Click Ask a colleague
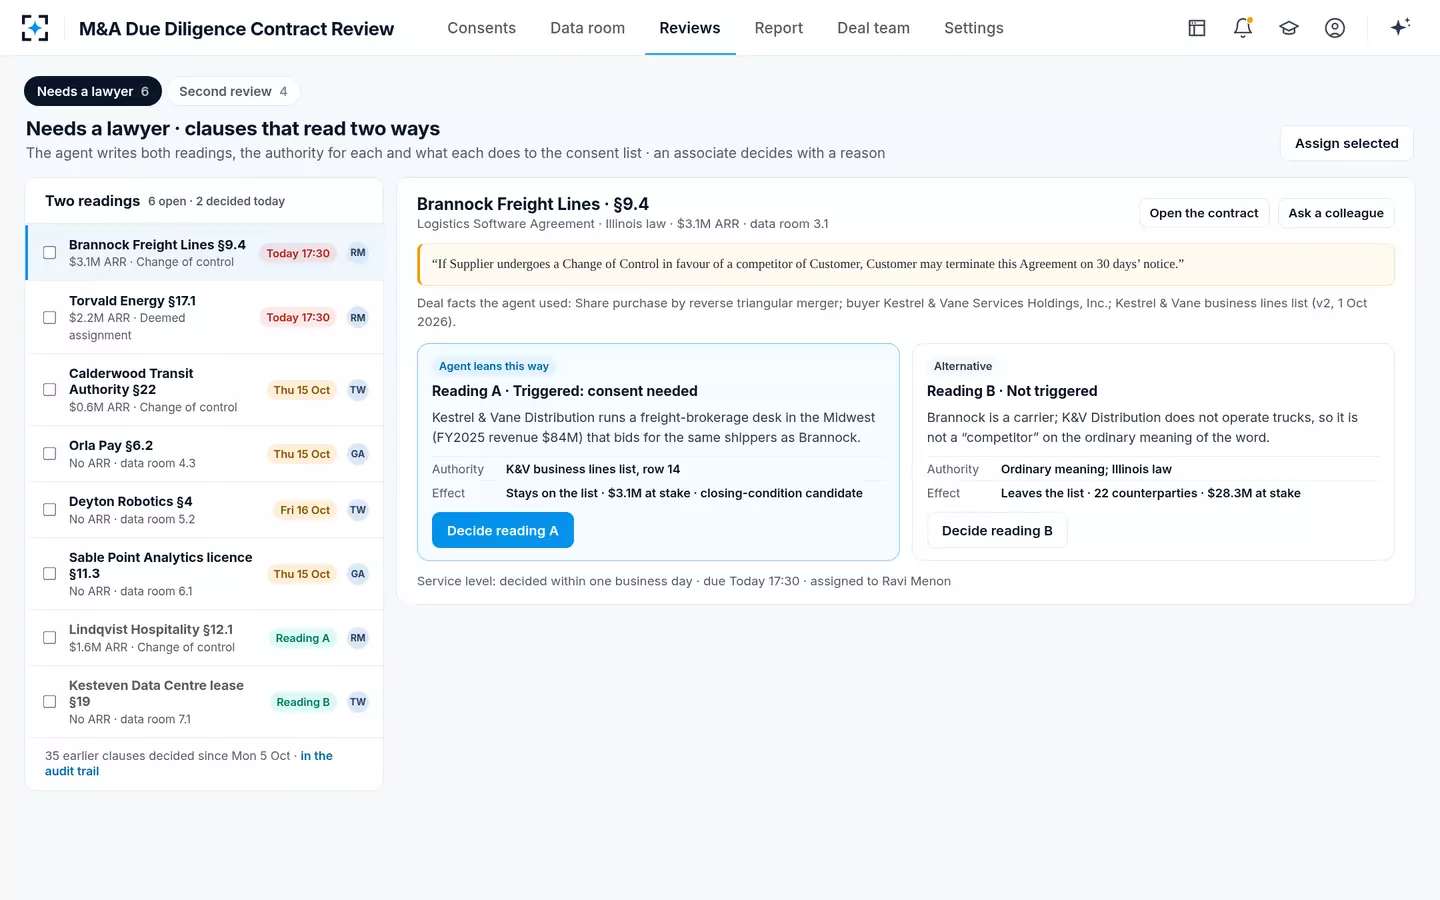The image size is (1440, 900). (x=1336, y=213)
